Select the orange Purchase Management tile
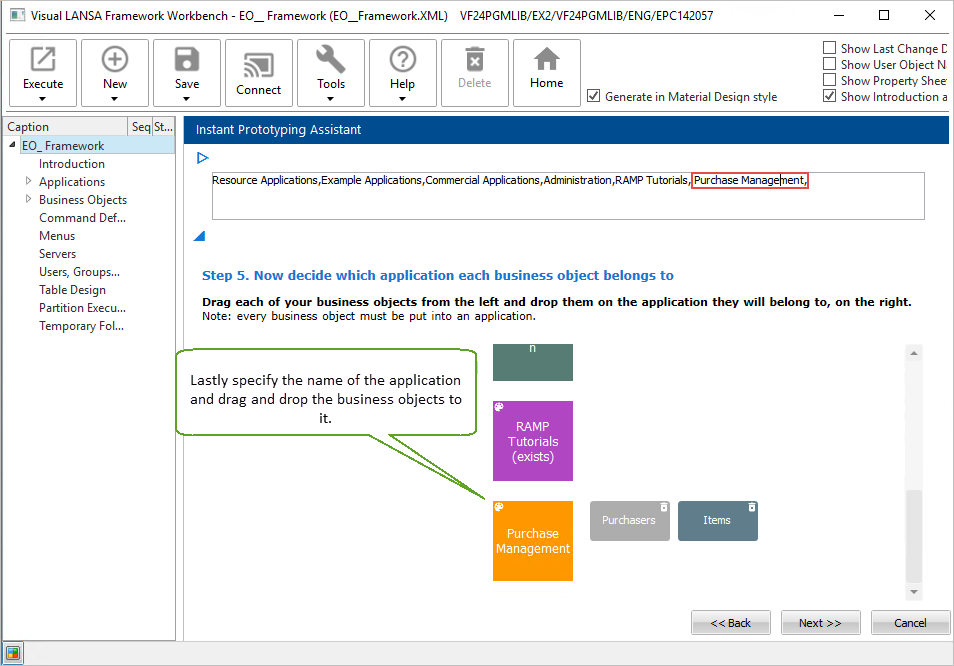 (x=532, y=541)
